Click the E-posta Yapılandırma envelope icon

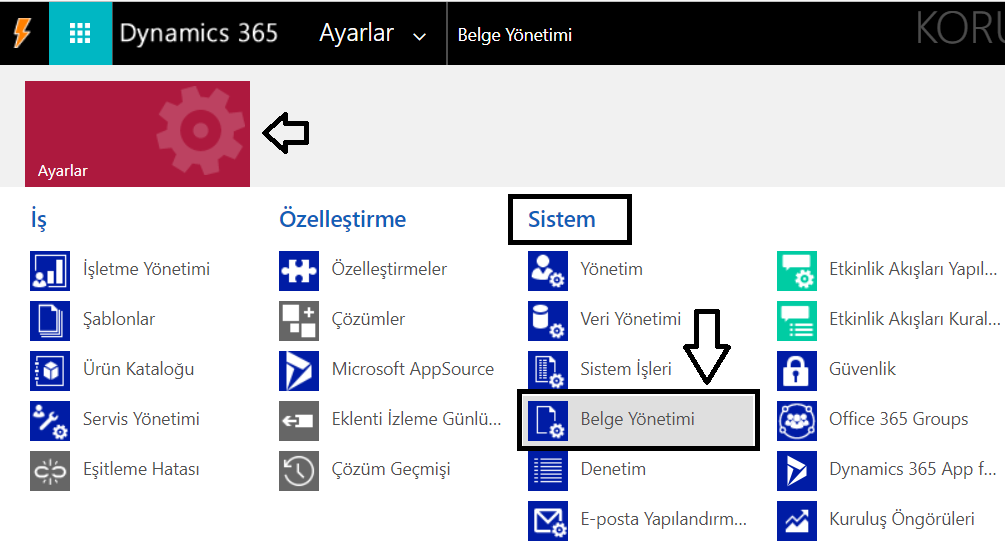[x=548, y=521]
